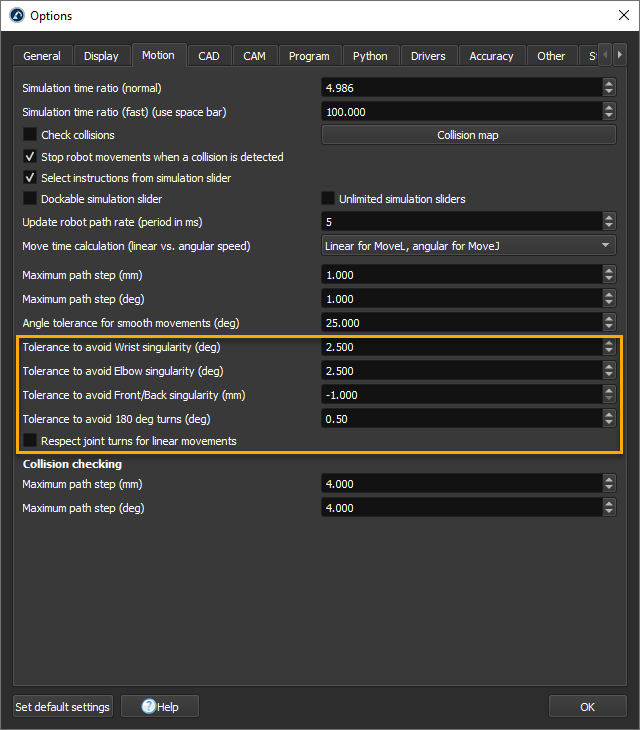The height and width of the screenshot is (730, 640).
Task: Increase the Update robot path rate
Action: (609, 218)
